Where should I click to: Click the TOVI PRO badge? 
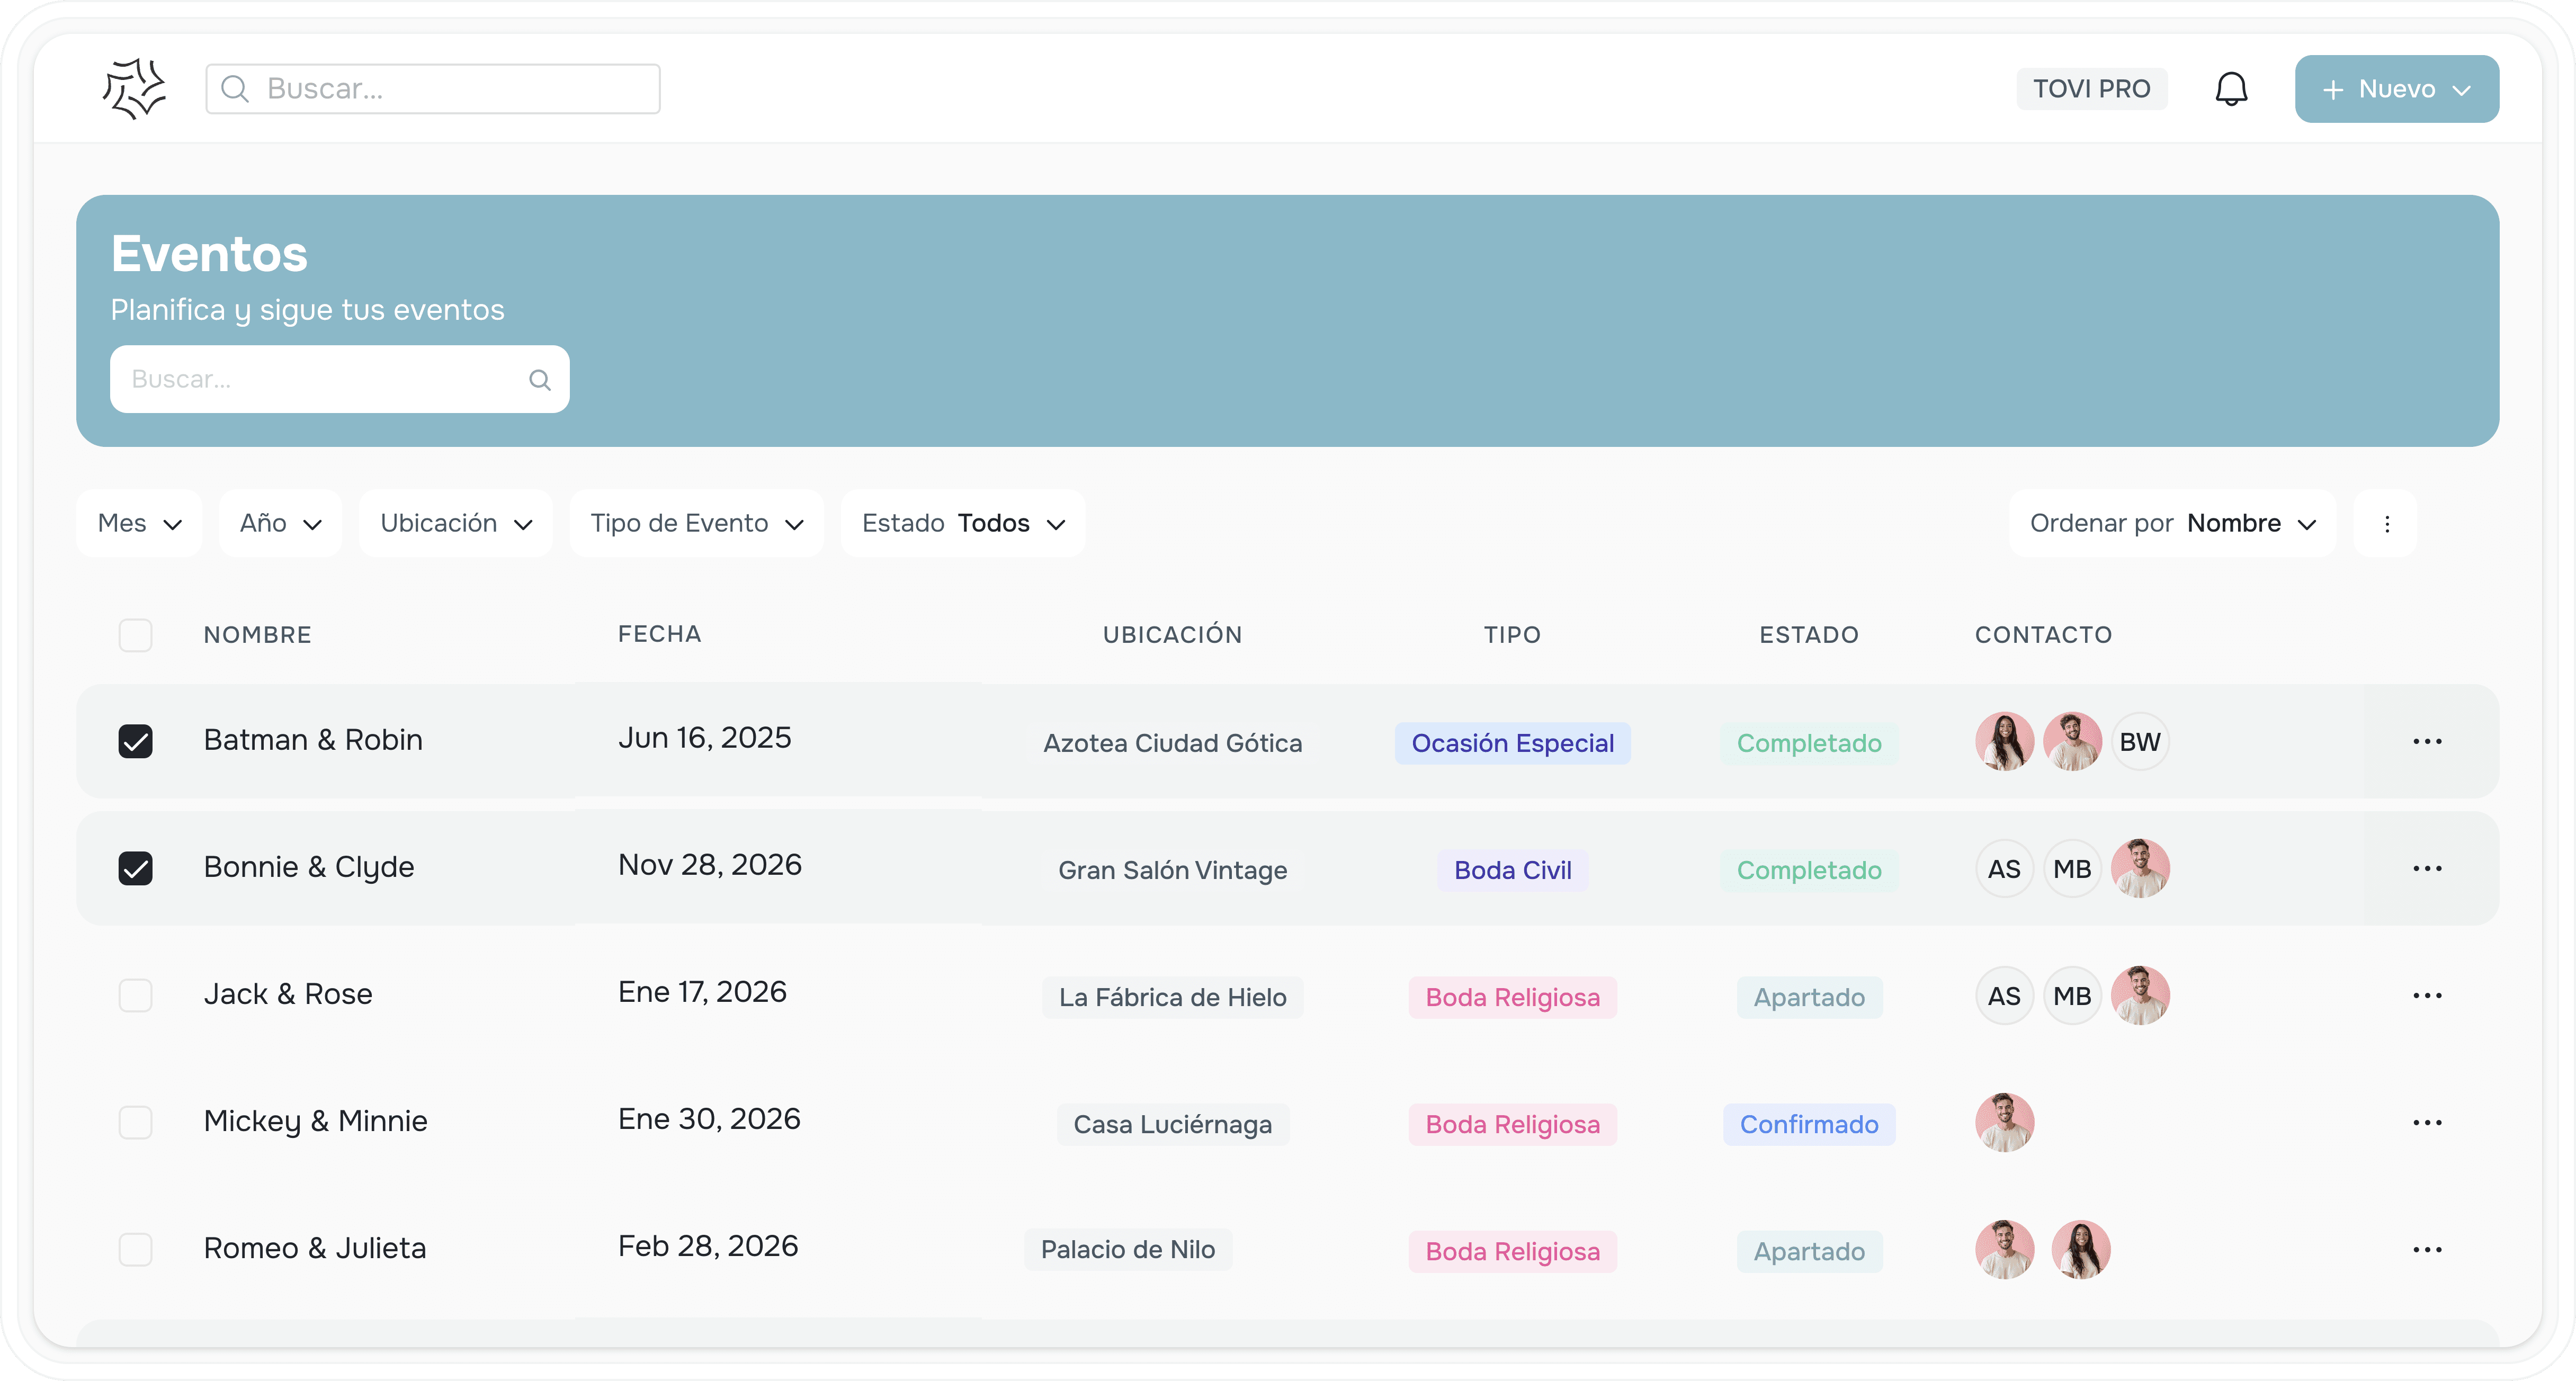click(2091, 89)
